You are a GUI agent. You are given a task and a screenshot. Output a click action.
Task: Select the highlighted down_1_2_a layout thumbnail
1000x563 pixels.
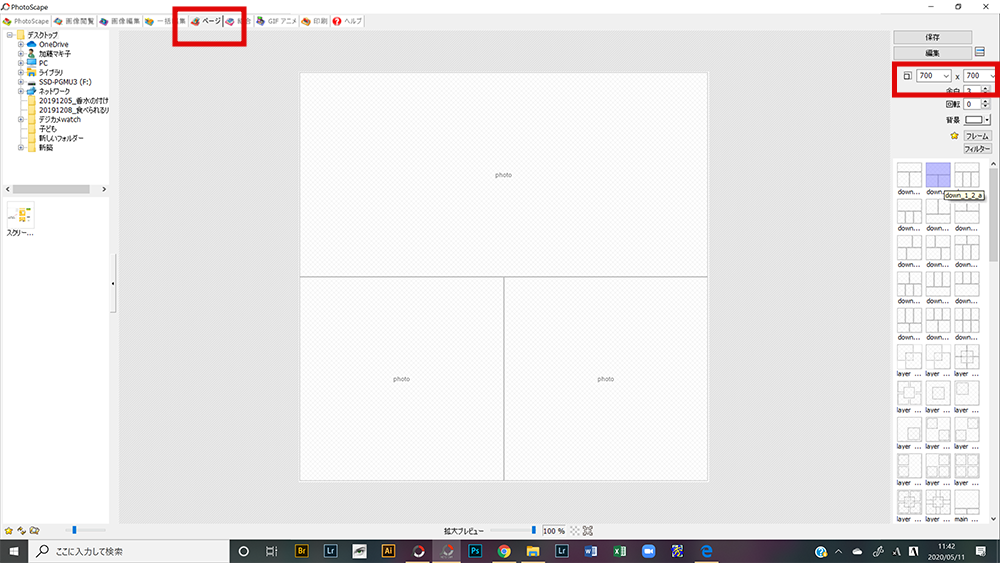938,175
